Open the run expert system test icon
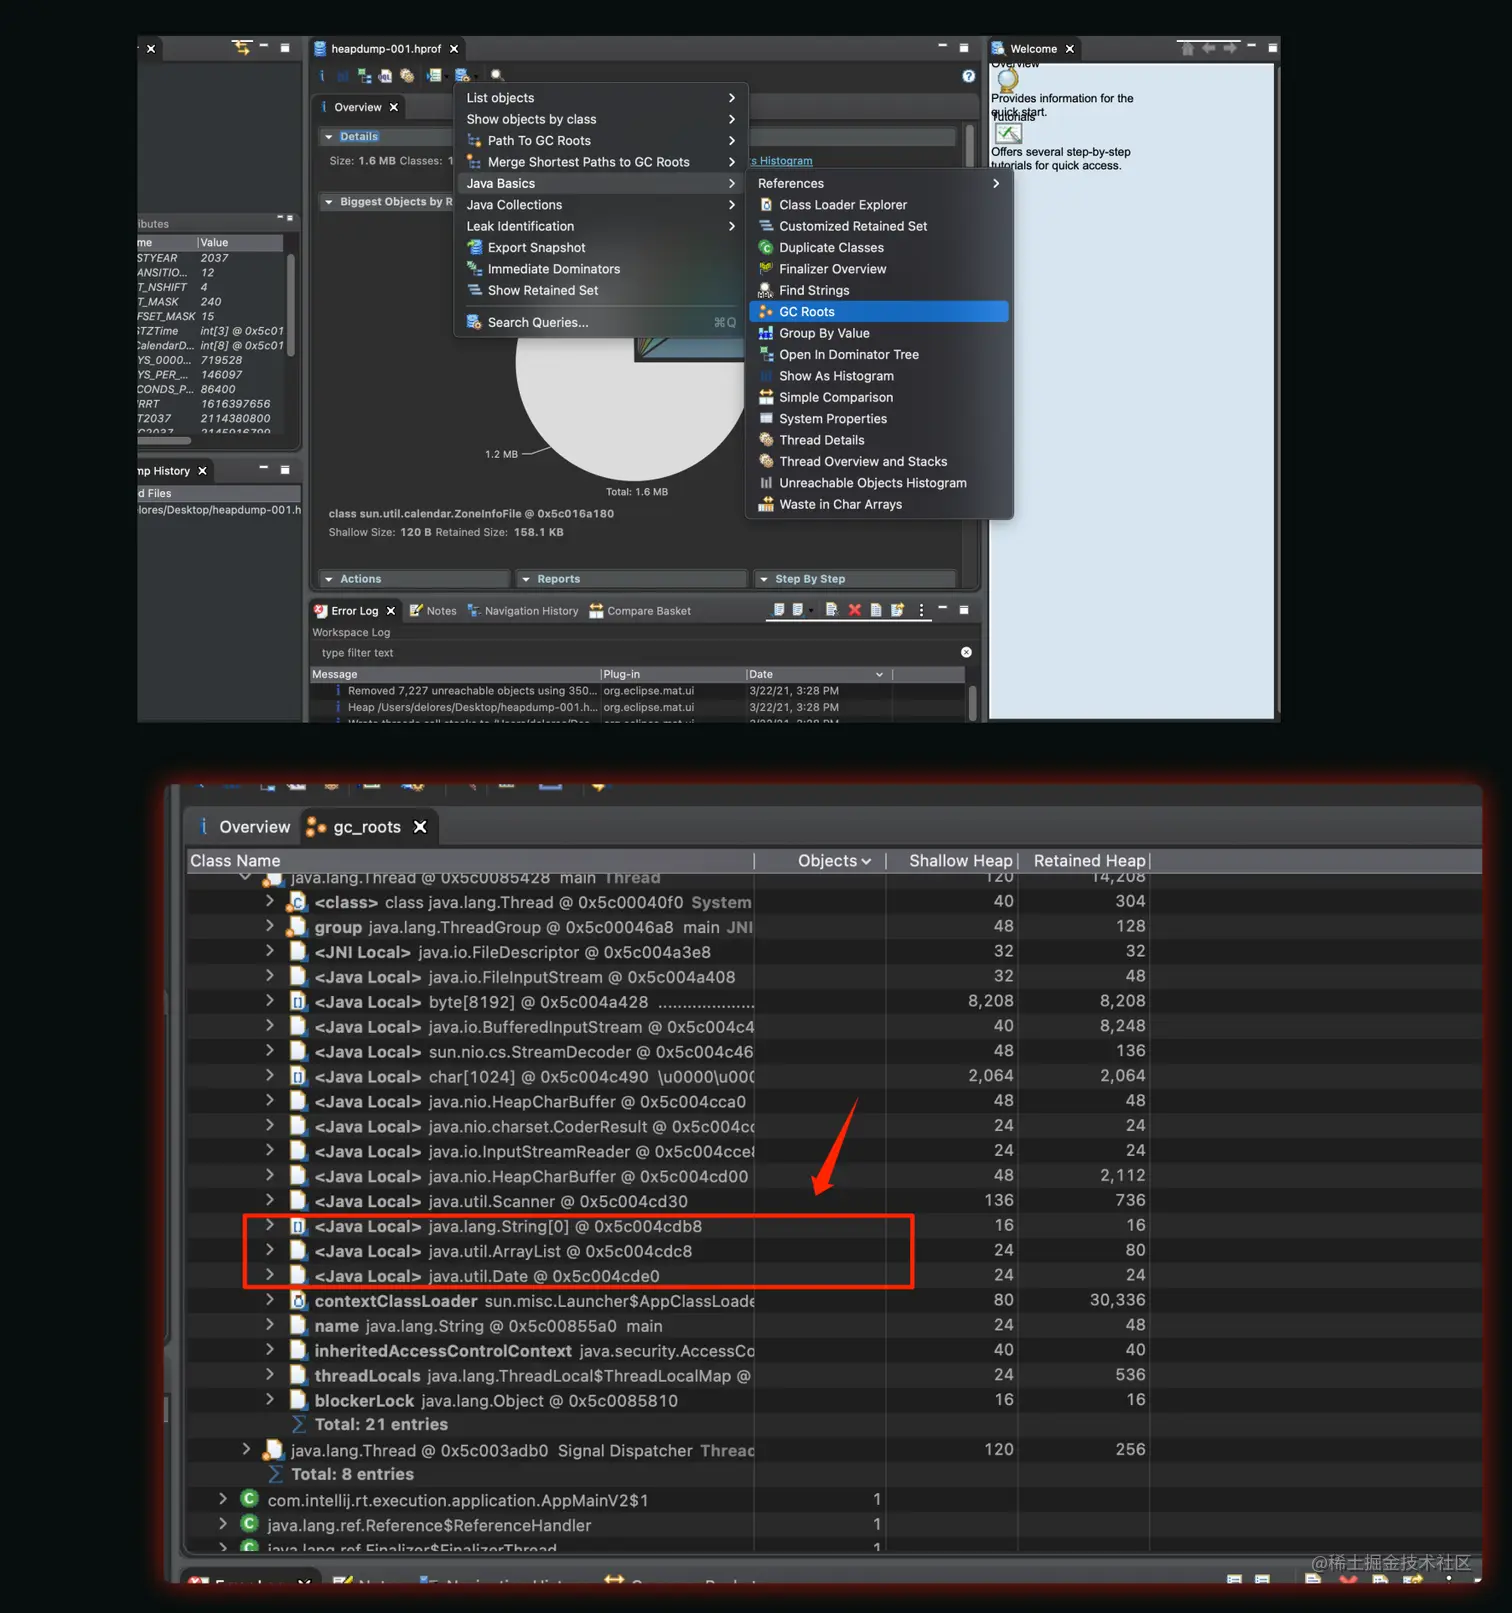This screenshot has width=1512, height=1613. 434,76
